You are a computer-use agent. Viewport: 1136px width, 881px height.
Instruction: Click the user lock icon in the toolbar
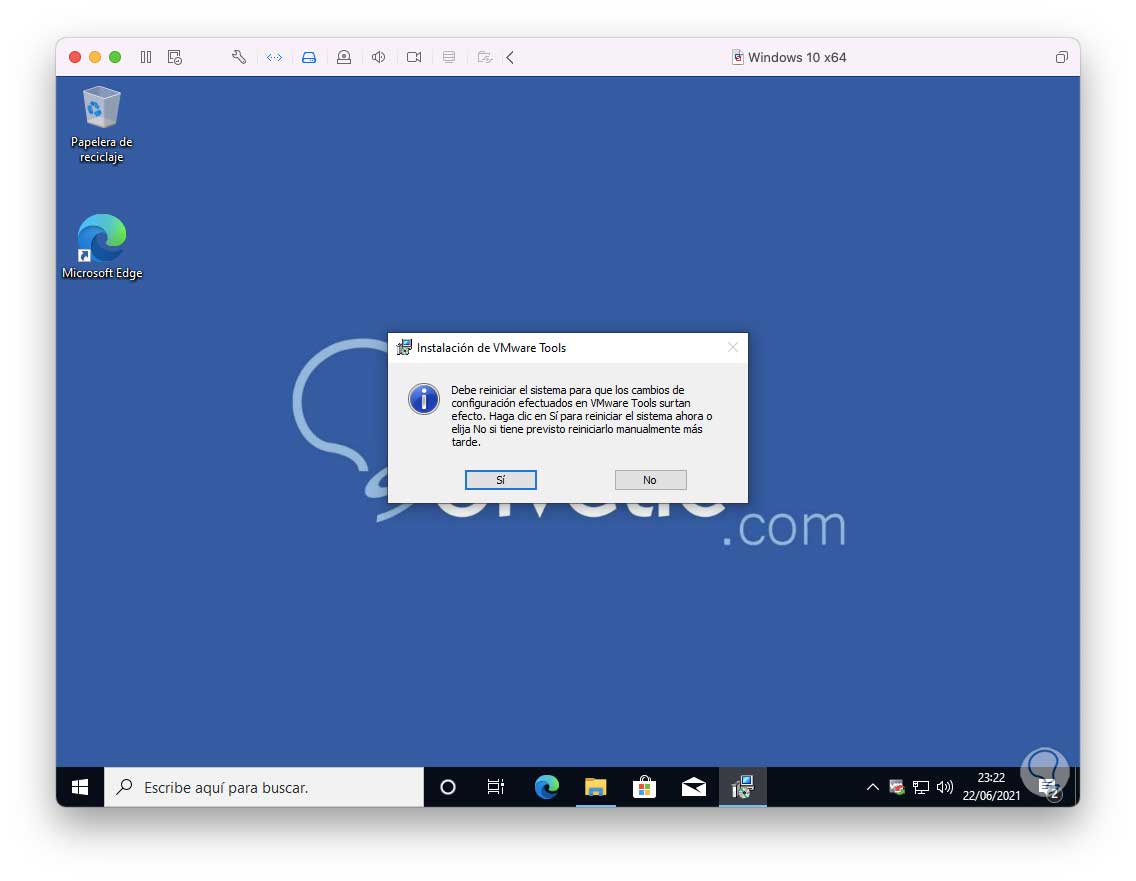344,57
